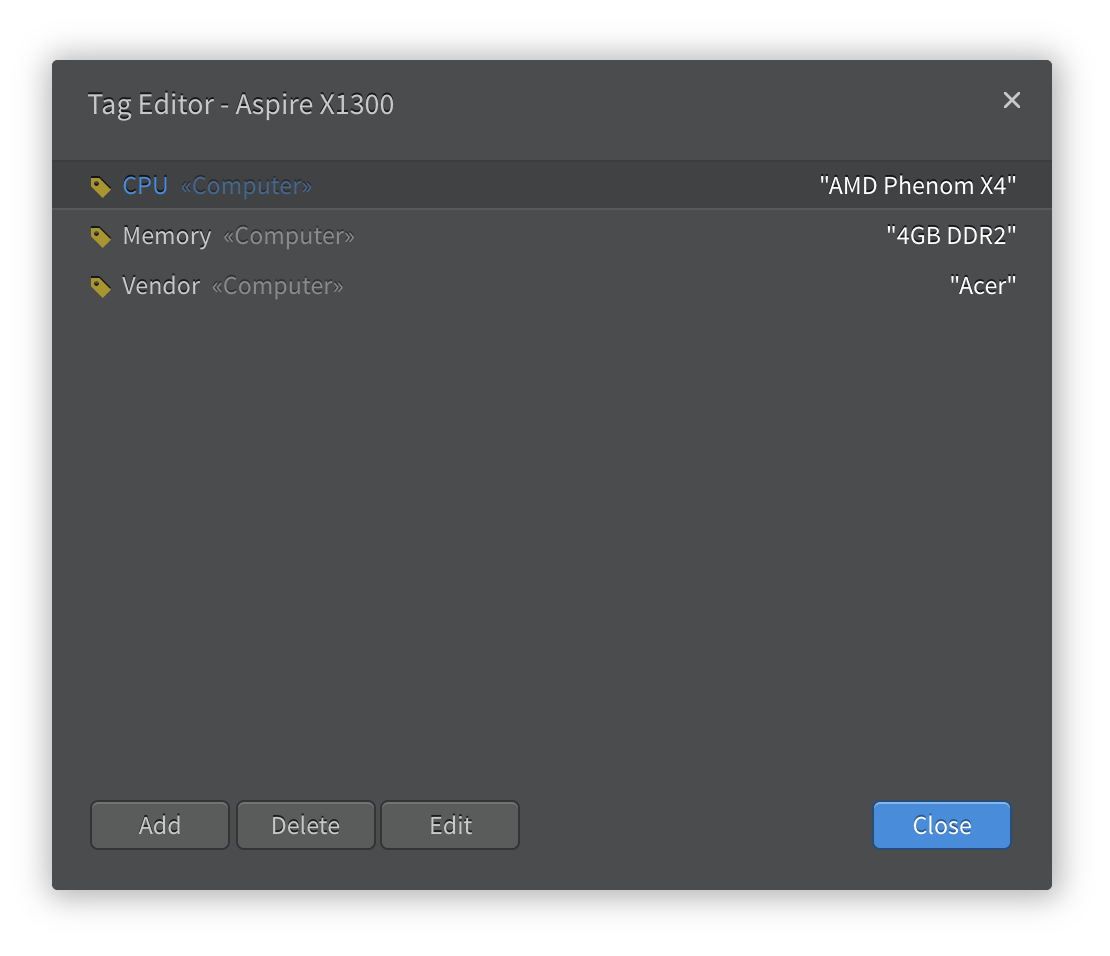The height and width of the screenshot is (956, 1110).
Task: Click the "AMD Phenom X4" value
Action: coord(917,186)
